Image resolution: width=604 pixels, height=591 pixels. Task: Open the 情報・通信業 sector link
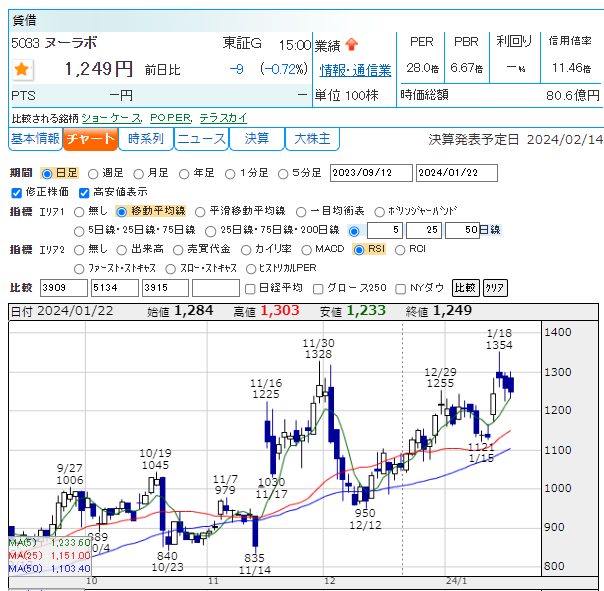(355, 70)
